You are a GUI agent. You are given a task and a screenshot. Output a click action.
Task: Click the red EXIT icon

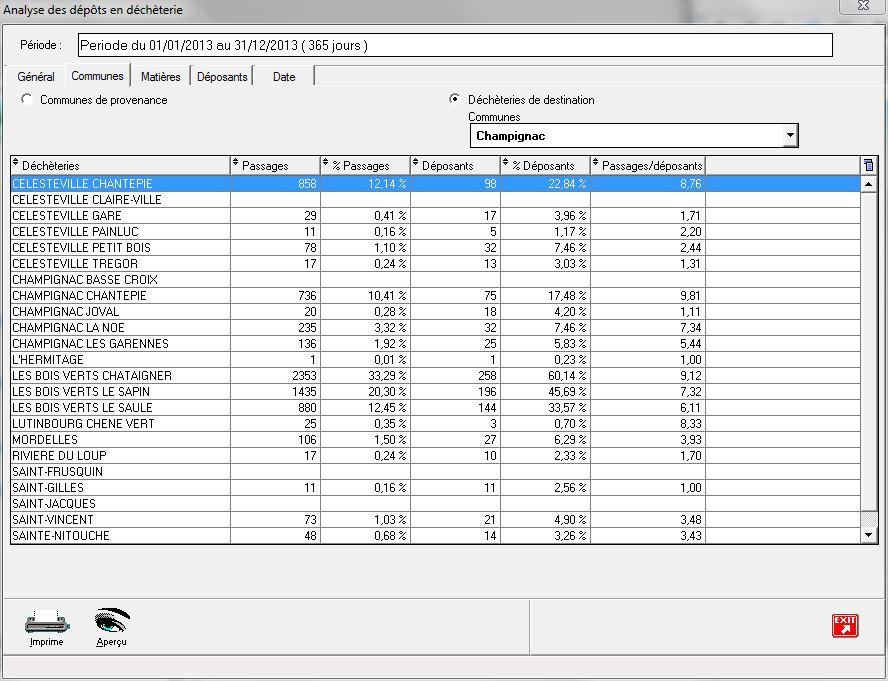pyautogui.click(x=845, y=626)
